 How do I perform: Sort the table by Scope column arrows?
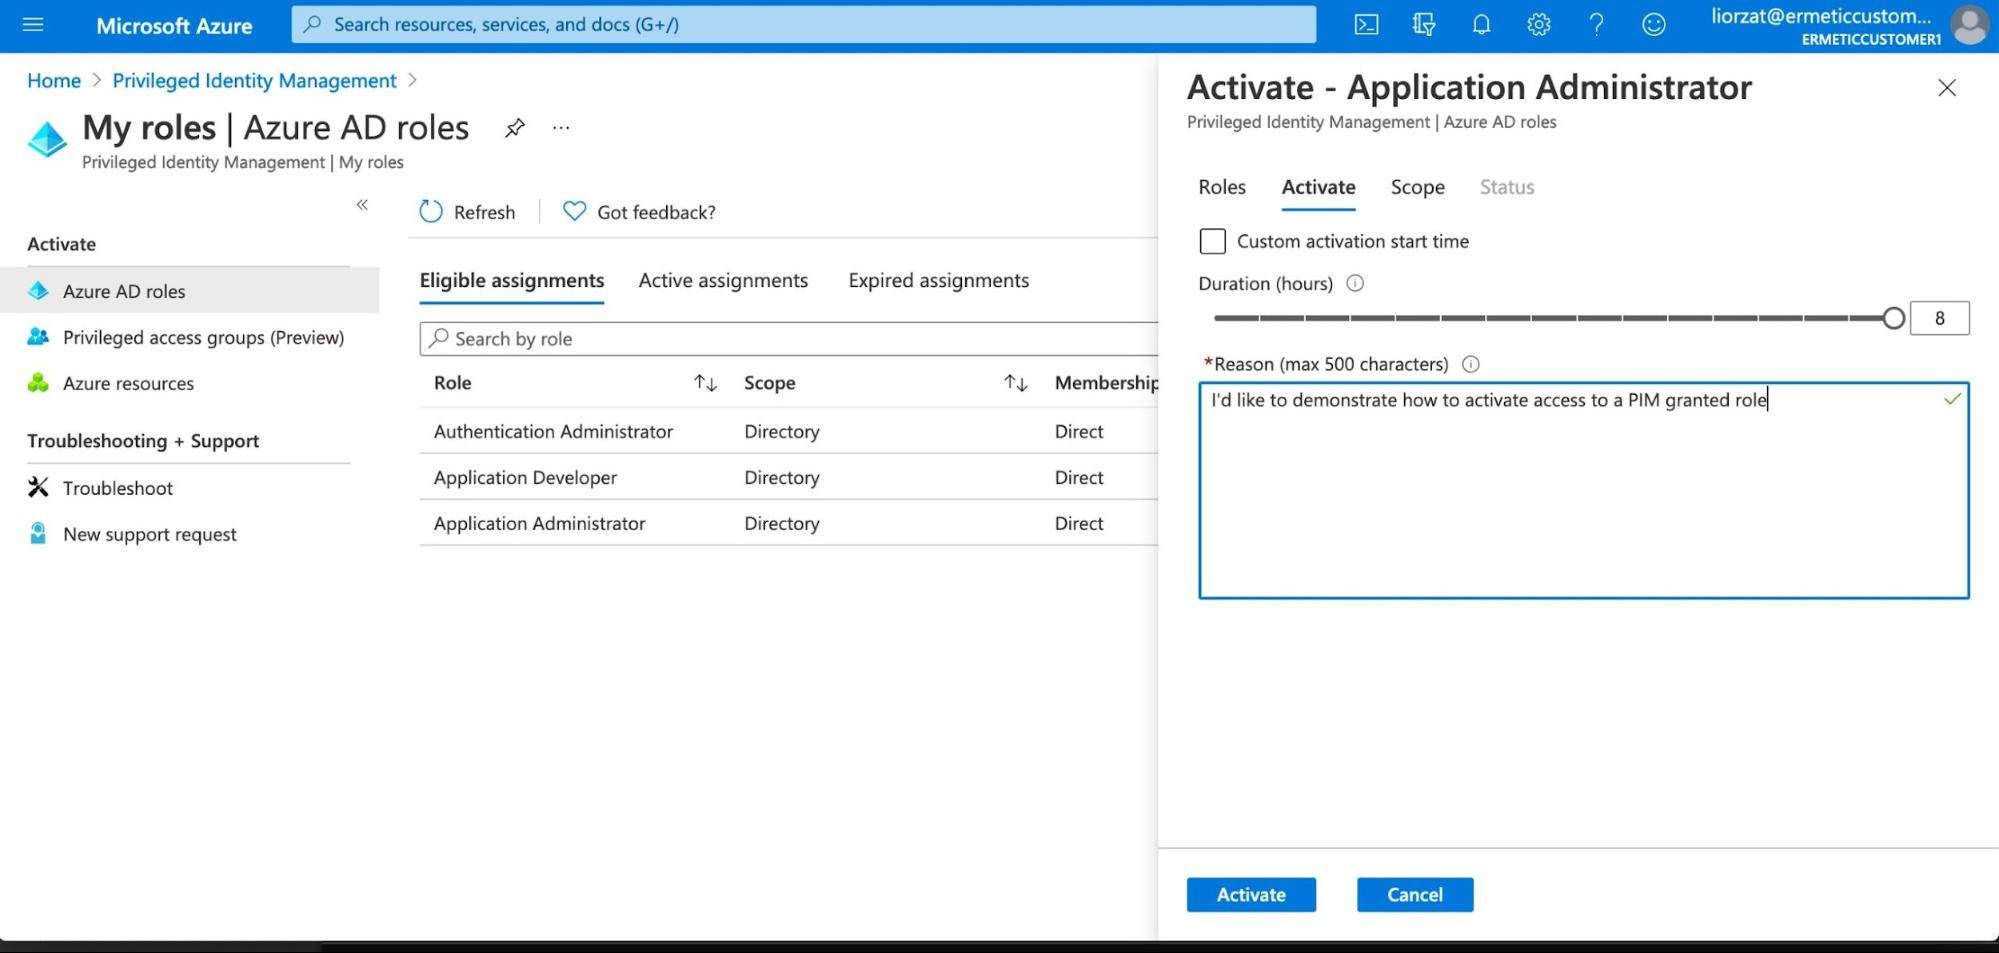tap(1015, 383)
